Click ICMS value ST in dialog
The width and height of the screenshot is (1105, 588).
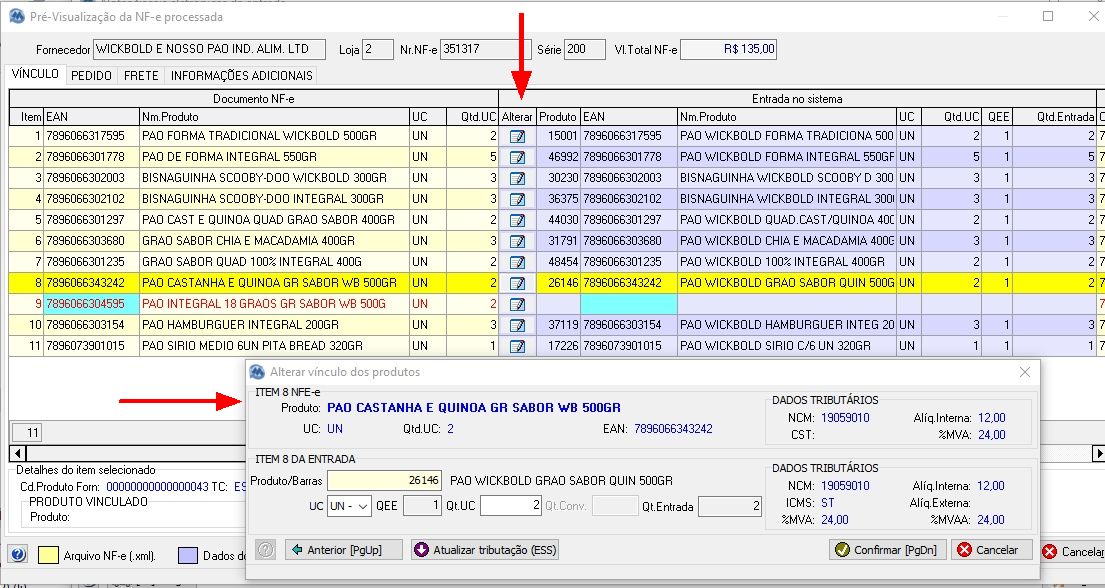coord(827,503)
